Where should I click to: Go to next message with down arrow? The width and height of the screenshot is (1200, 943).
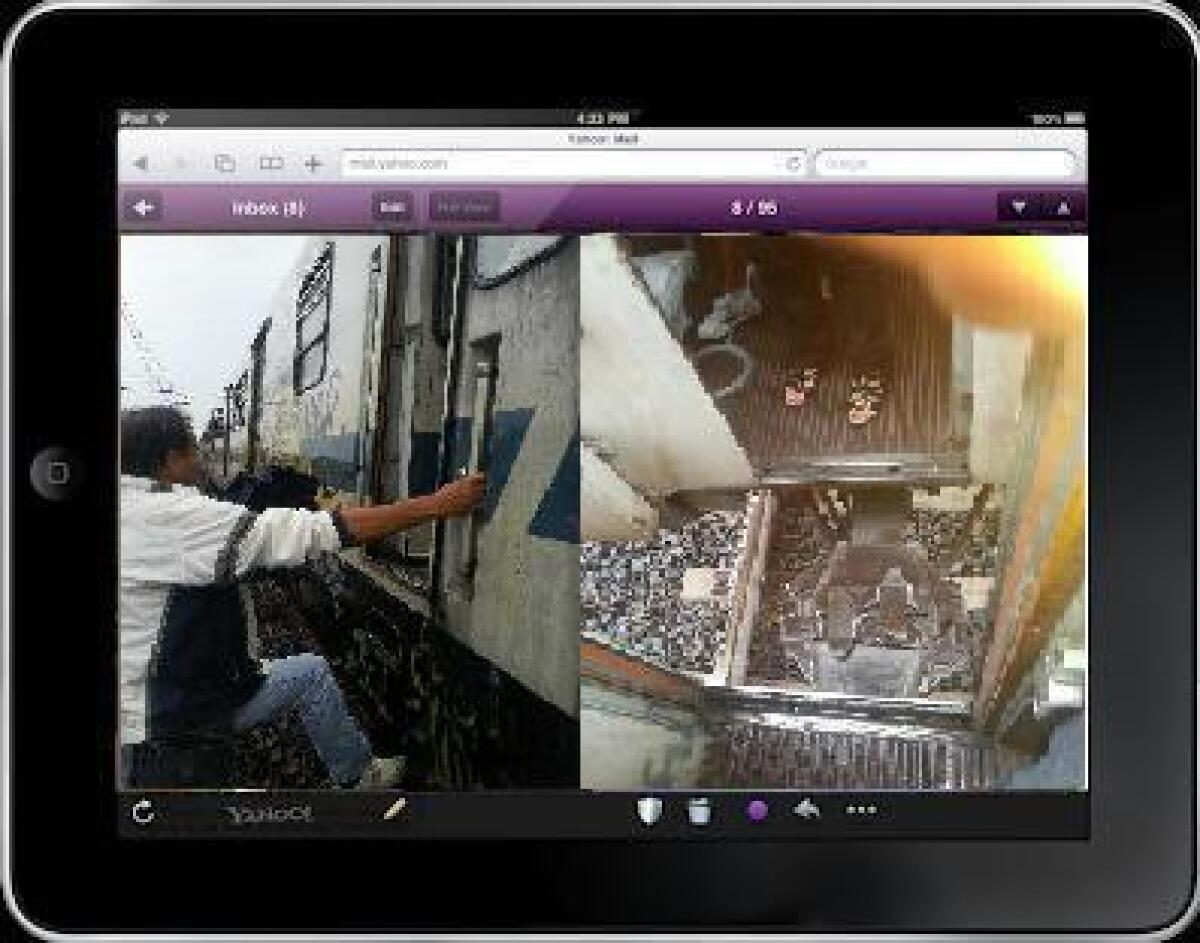(x=1019, y=208)
